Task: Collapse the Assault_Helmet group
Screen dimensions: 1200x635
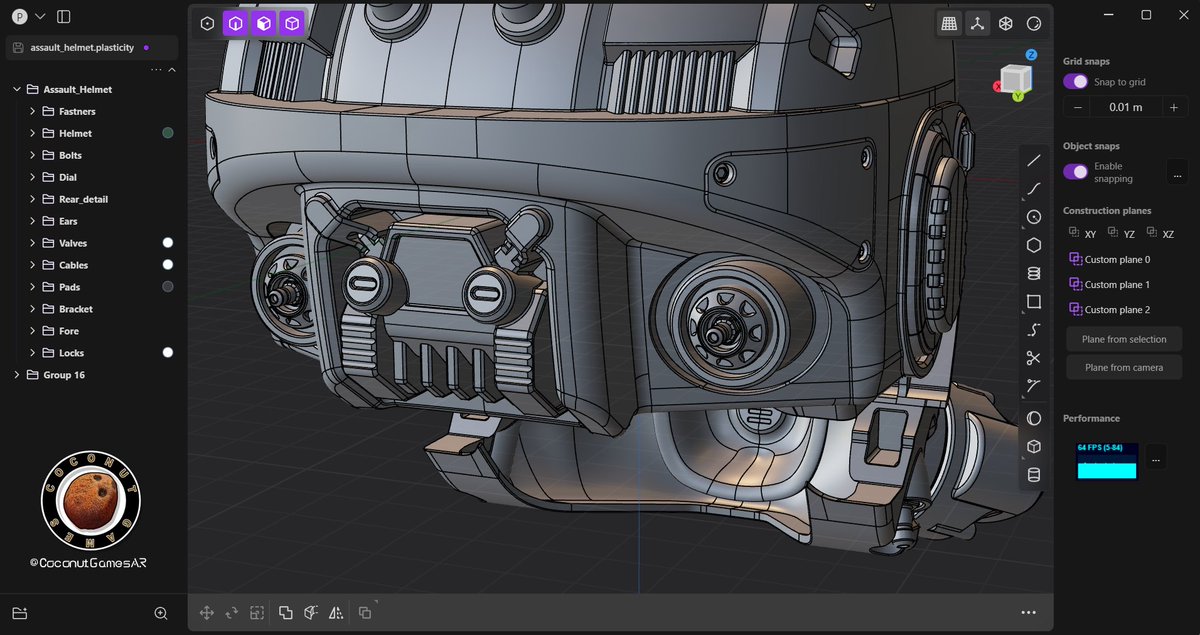Action: (17, 89)
